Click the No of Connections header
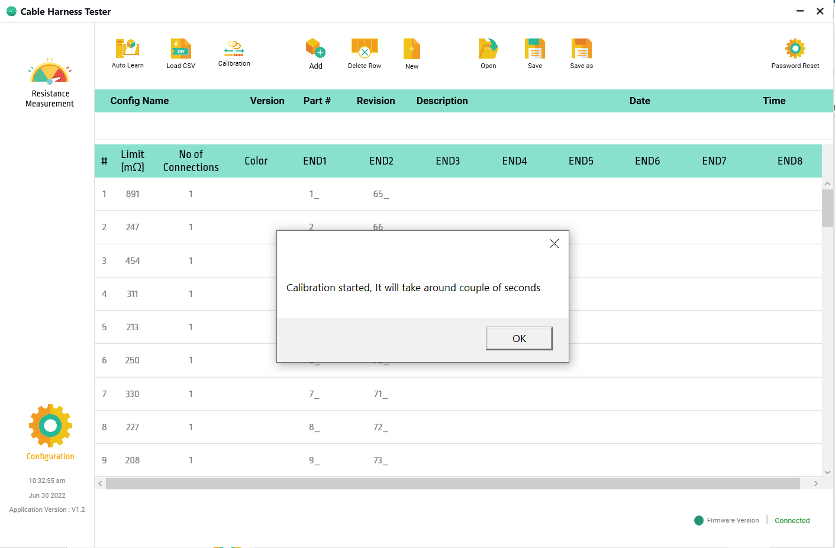 (x=191, y=160)
